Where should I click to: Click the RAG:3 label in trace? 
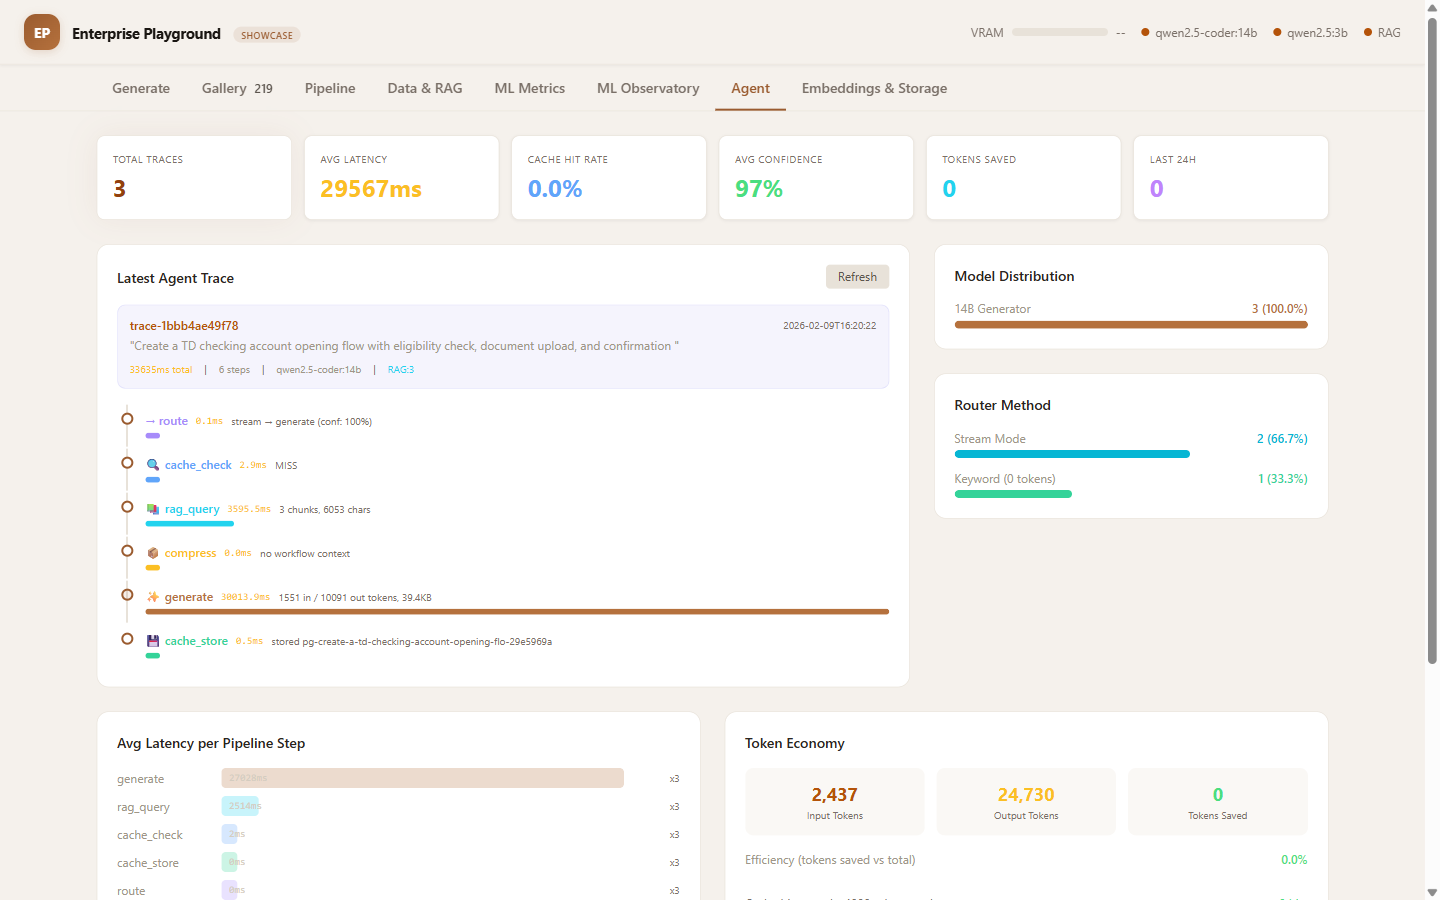tap(401, 370)
